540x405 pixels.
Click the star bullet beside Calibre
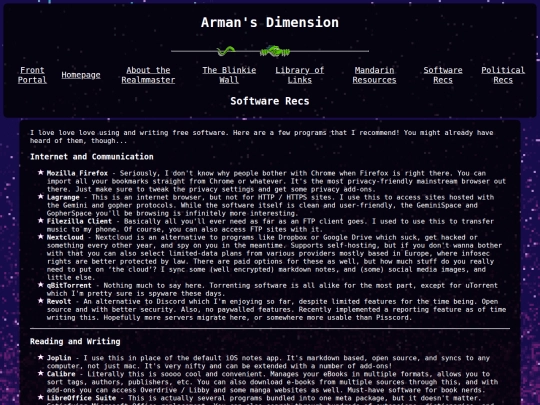[x=41, y=374]
